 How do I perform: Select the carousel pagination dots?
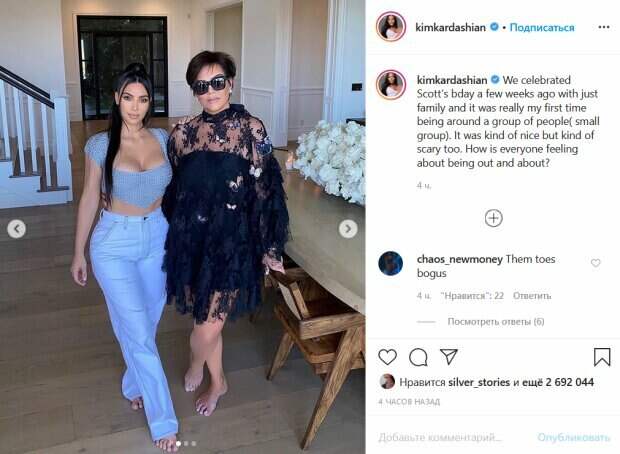(186, 444)
